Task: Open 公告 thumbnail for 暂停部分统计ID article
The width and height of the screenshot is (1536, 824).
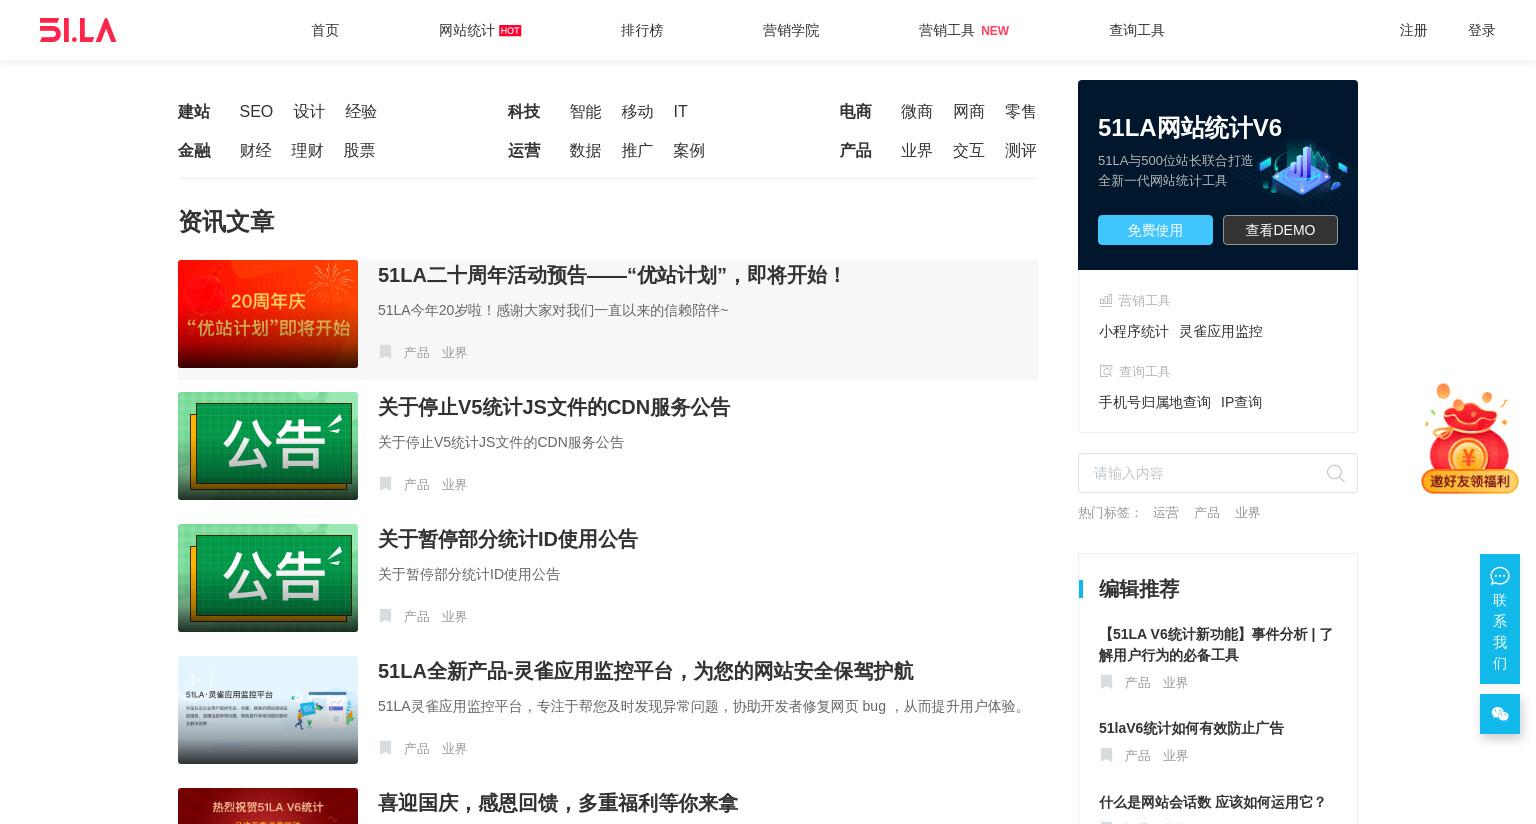Action: [268, 578]
